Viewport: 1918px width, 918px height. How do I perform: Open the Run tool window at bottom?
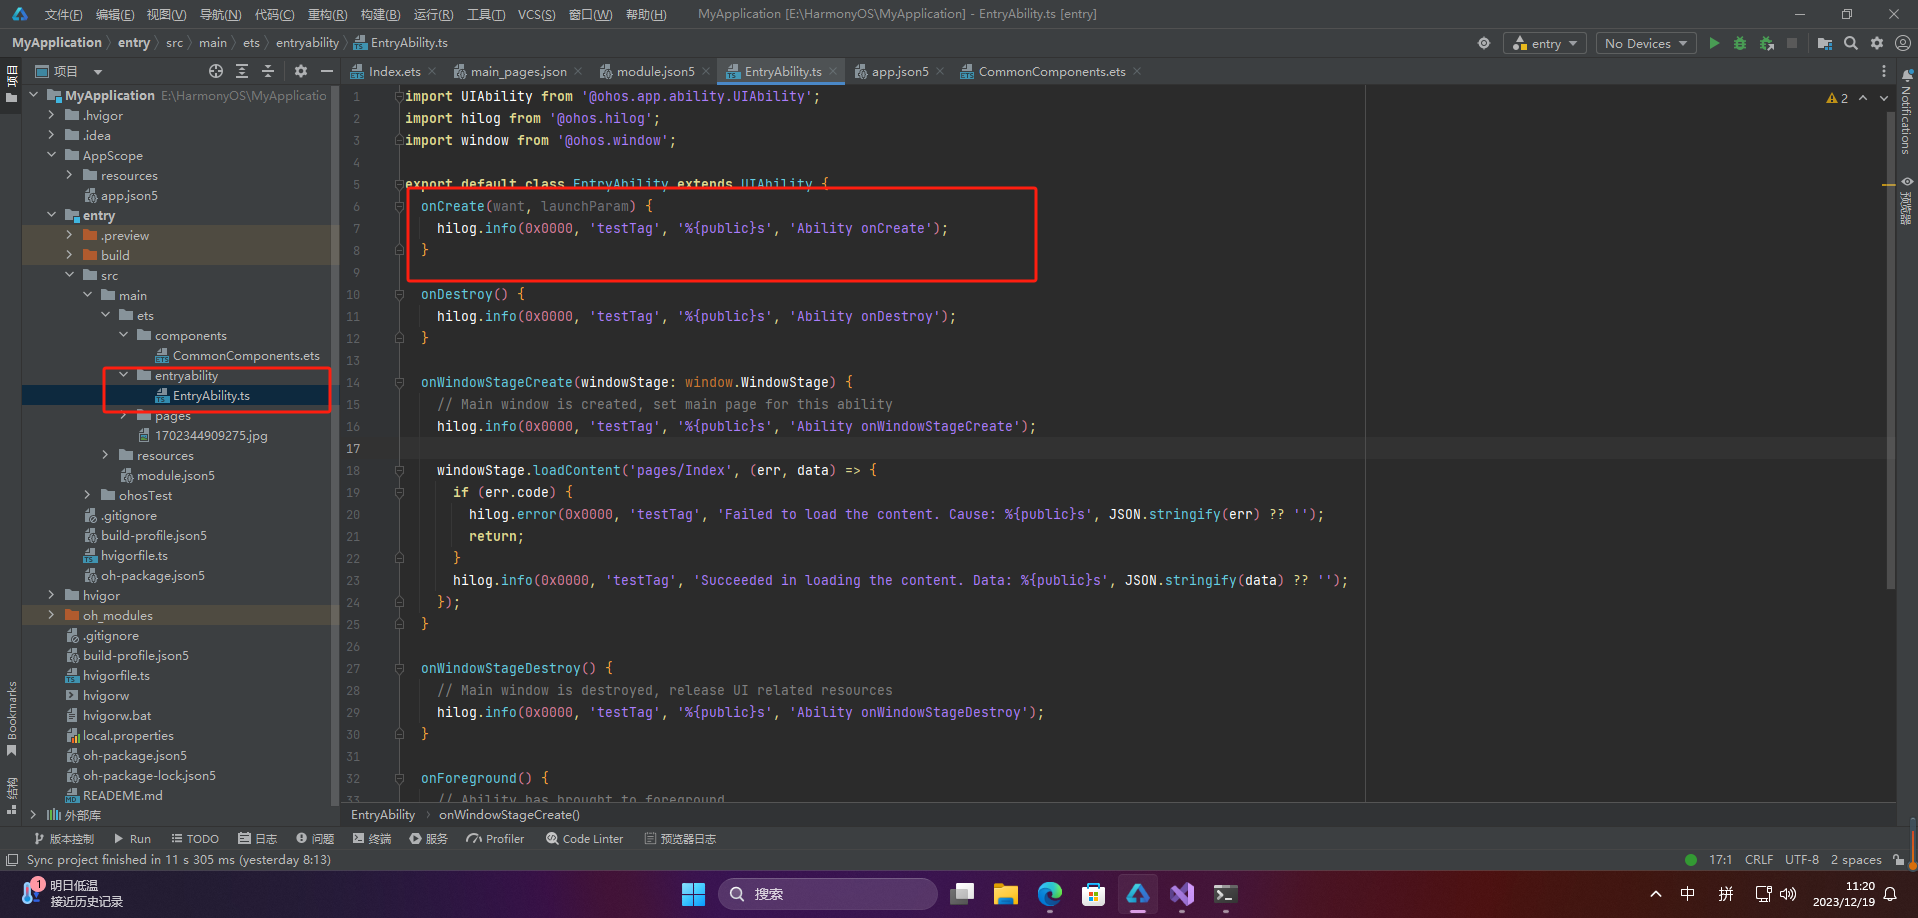[132, 839]
